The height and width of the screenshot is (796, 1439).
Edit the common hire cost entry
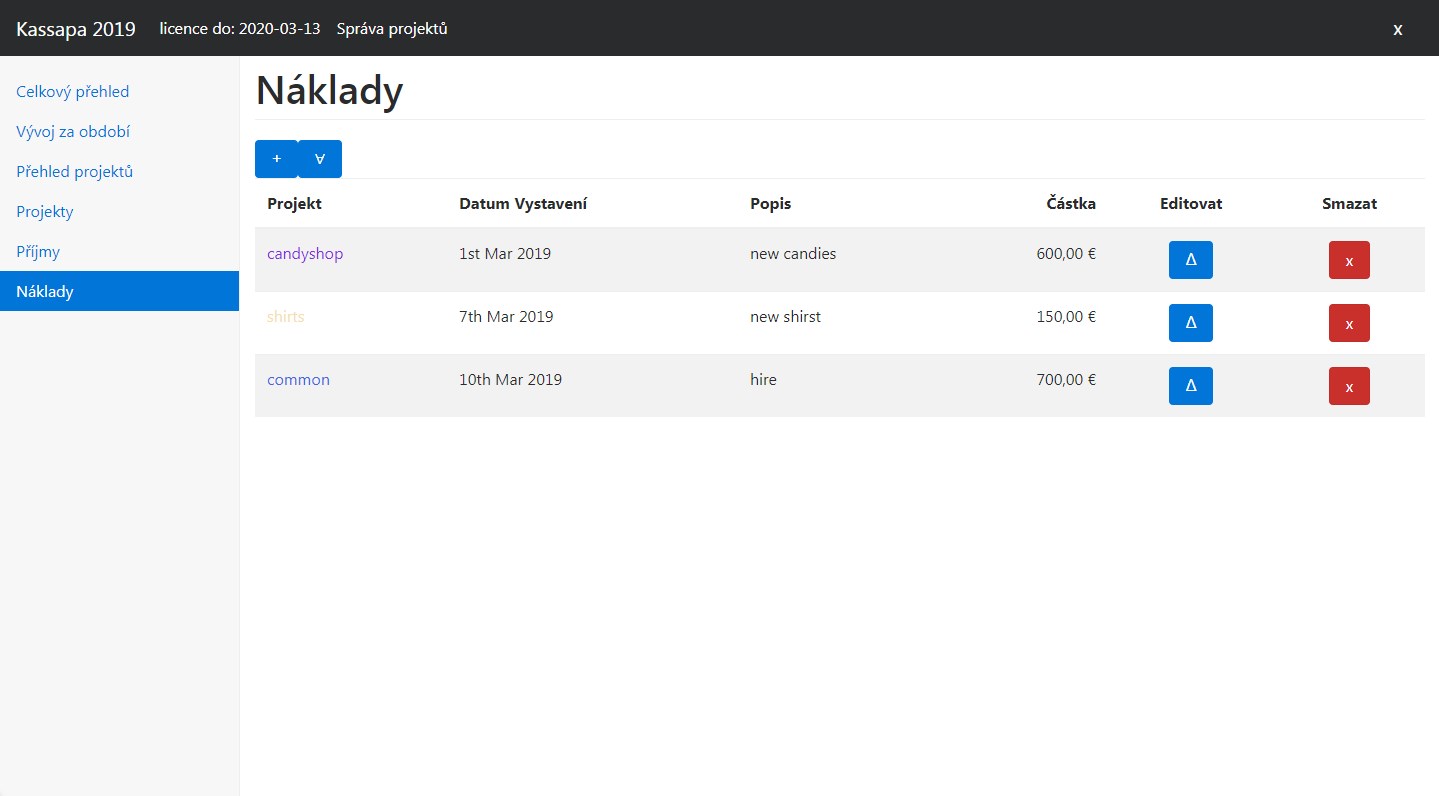coord(1190,386)
